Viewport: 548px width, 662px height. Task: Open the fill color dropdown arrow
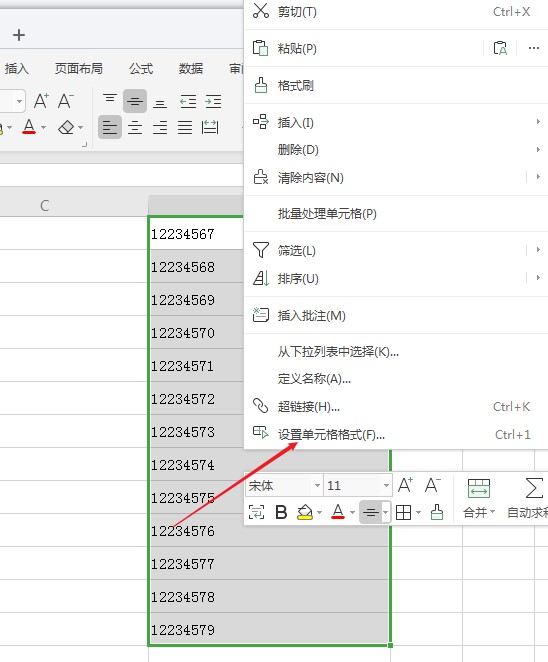coord(319,513)
